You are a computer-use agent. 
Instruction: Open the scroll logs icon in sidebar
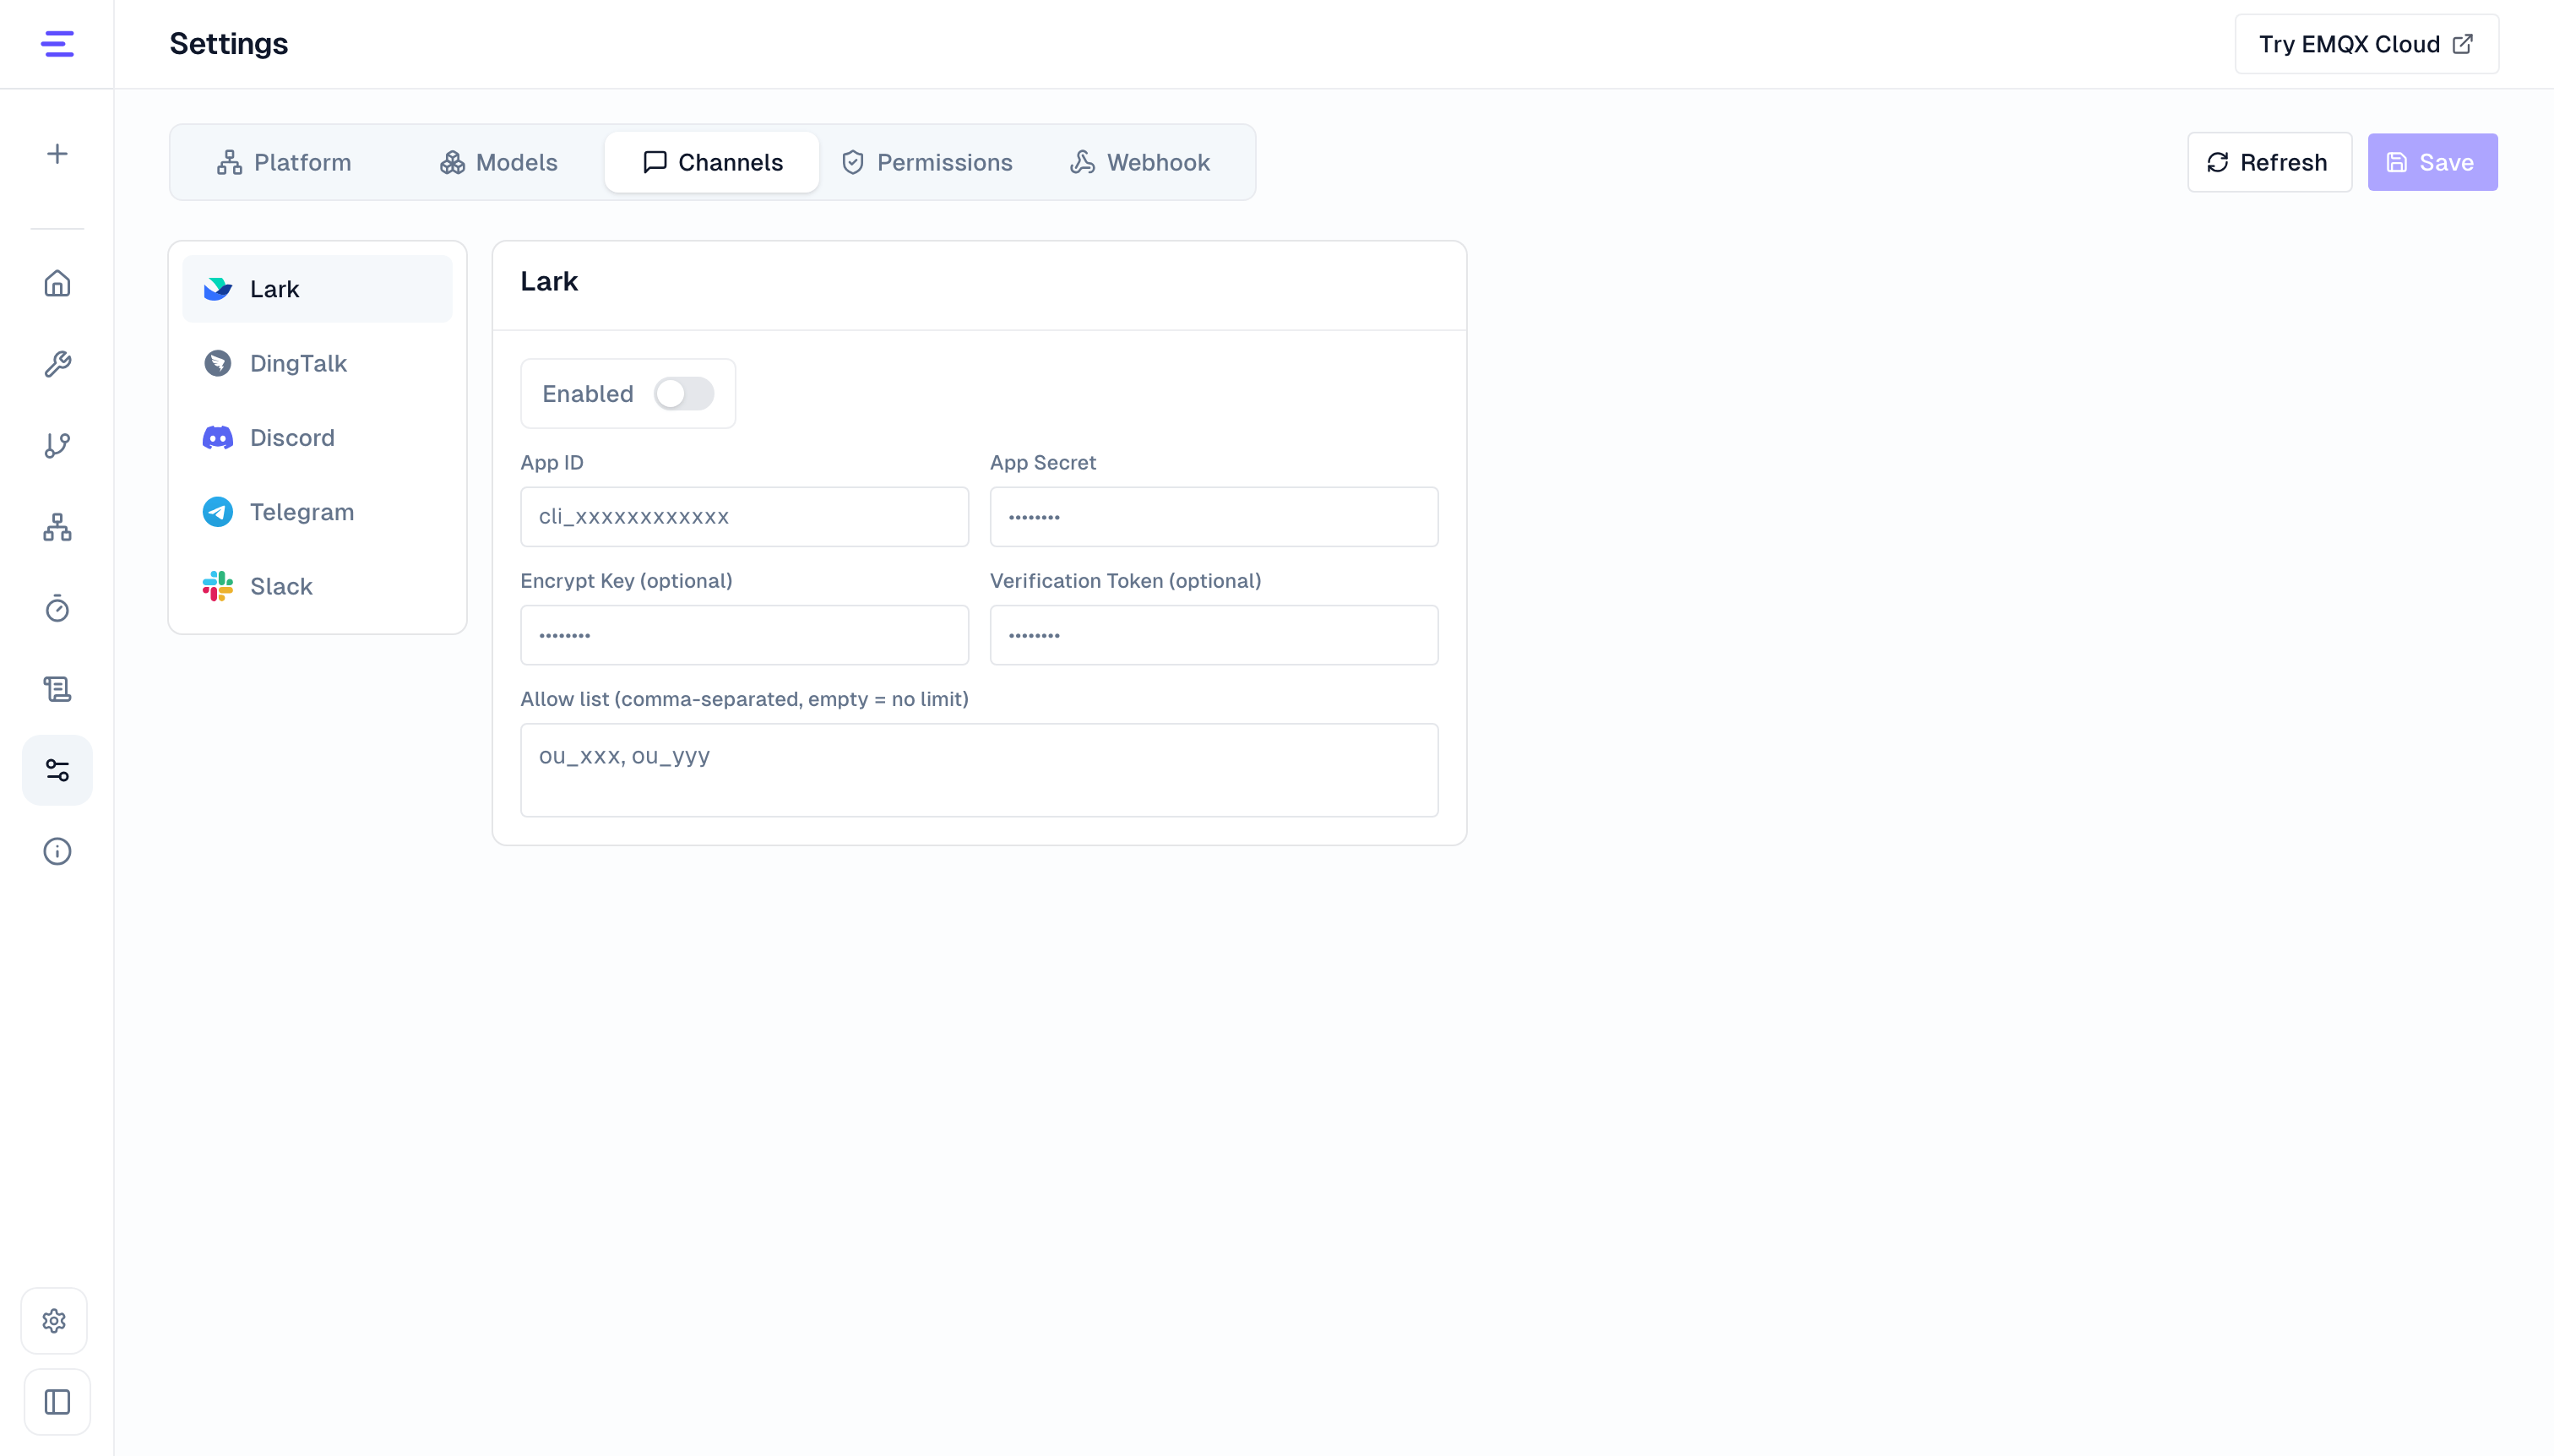pos(57,689)
